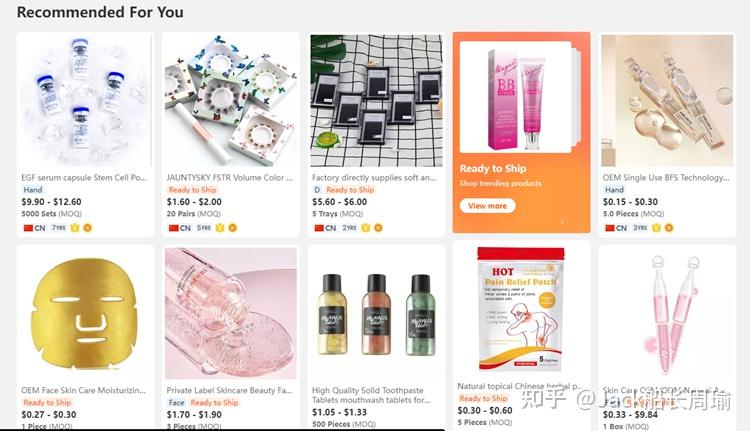Click the gold coin badge under OEM Single Use listing
750x431 pixels.
[669, 228]
